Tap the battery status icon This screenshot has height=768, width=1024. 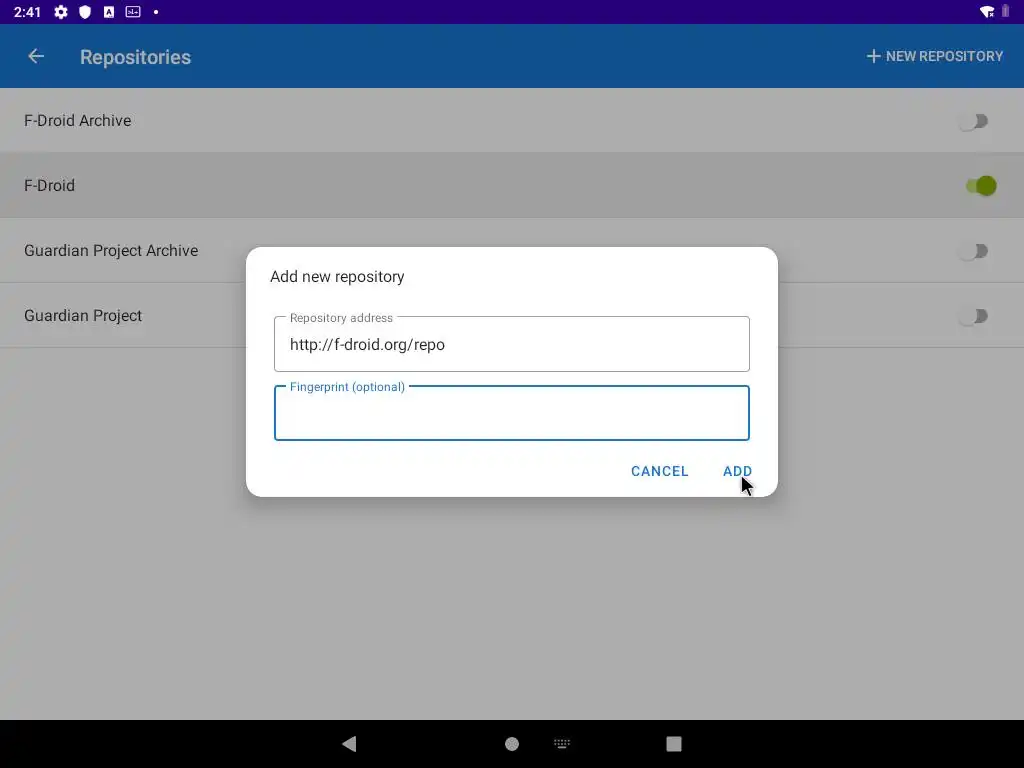tap(1006, 12)
